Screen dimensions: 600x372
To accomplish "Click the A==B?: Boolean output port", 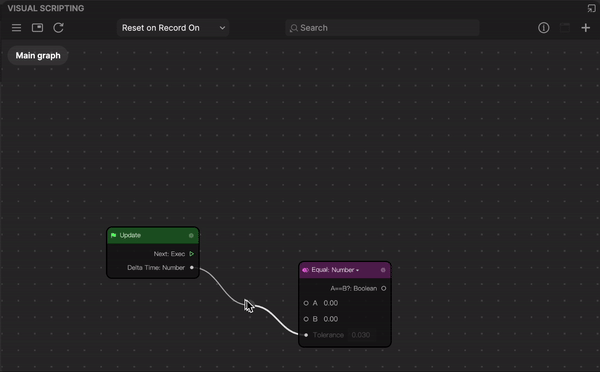I will click(x=383, y=289).
